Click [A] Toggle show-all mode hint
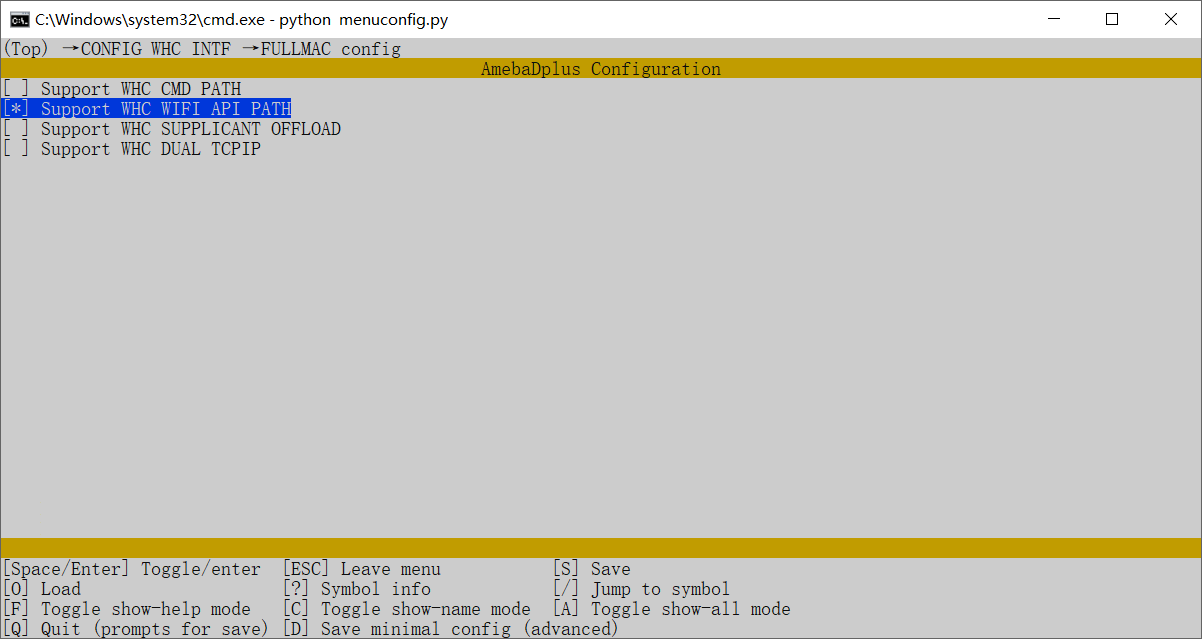Viewport: 1202px width, 639px height. [671, 609]
